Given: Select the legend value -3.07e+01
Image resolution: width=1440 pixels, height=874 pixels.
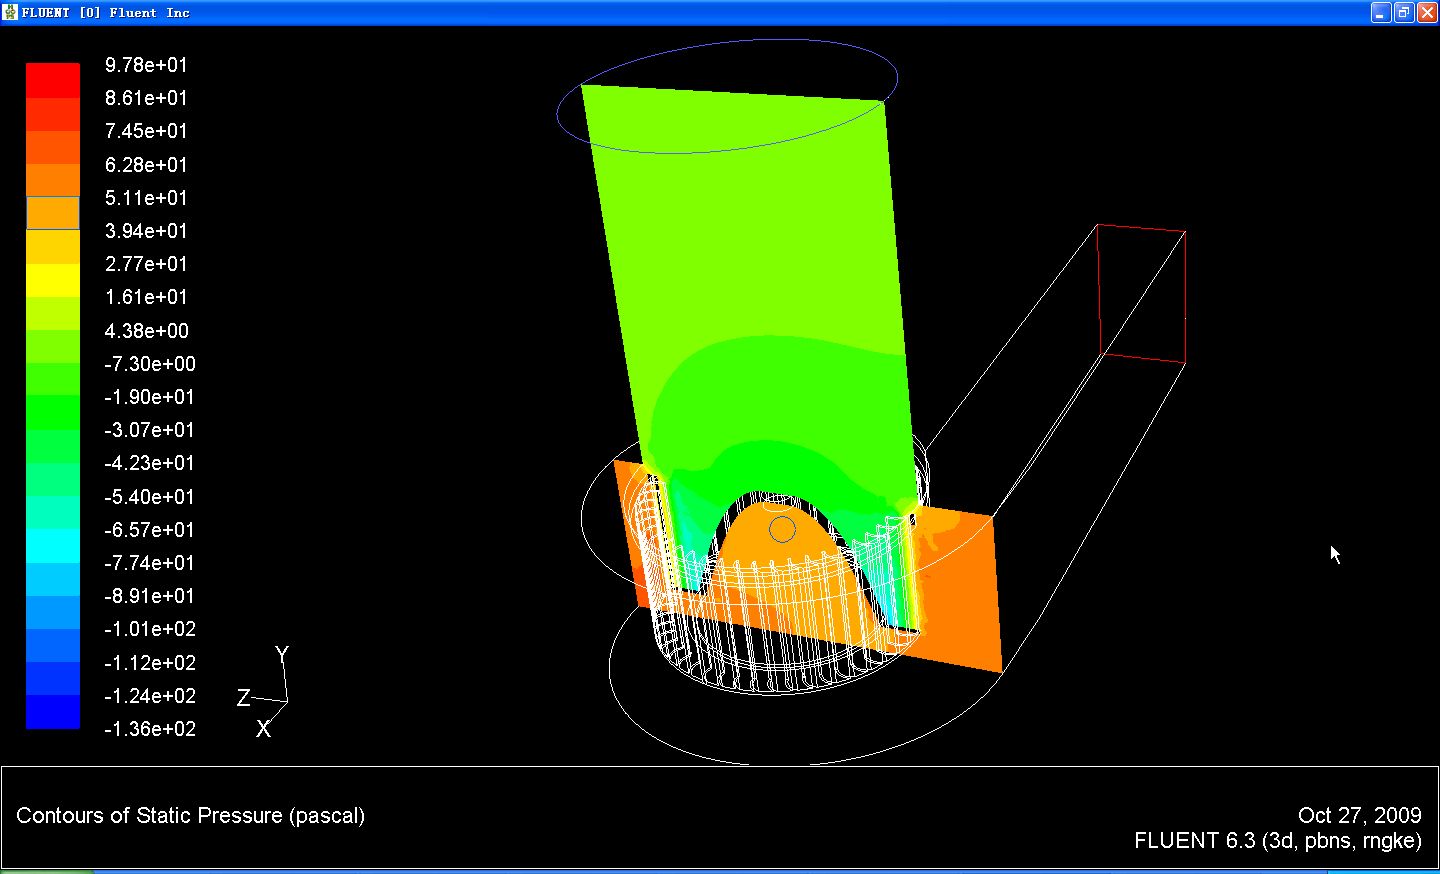Looking at the screenshot, I should coord(150,430).
